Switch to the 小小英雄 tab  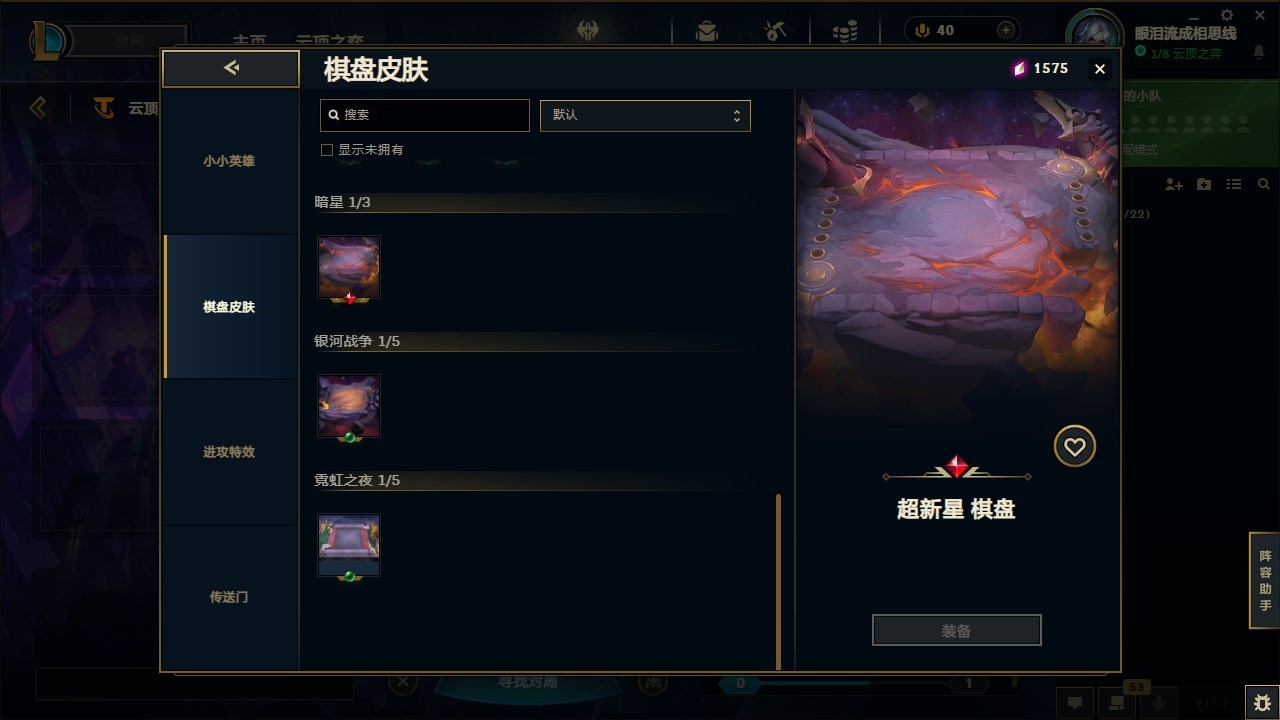point(230,161)
